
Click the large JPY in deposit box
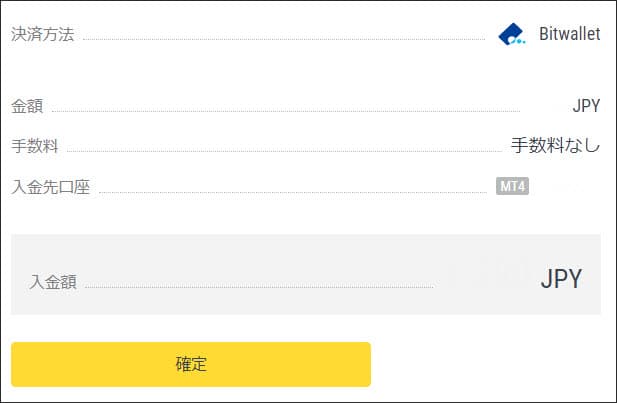point(561,279)
